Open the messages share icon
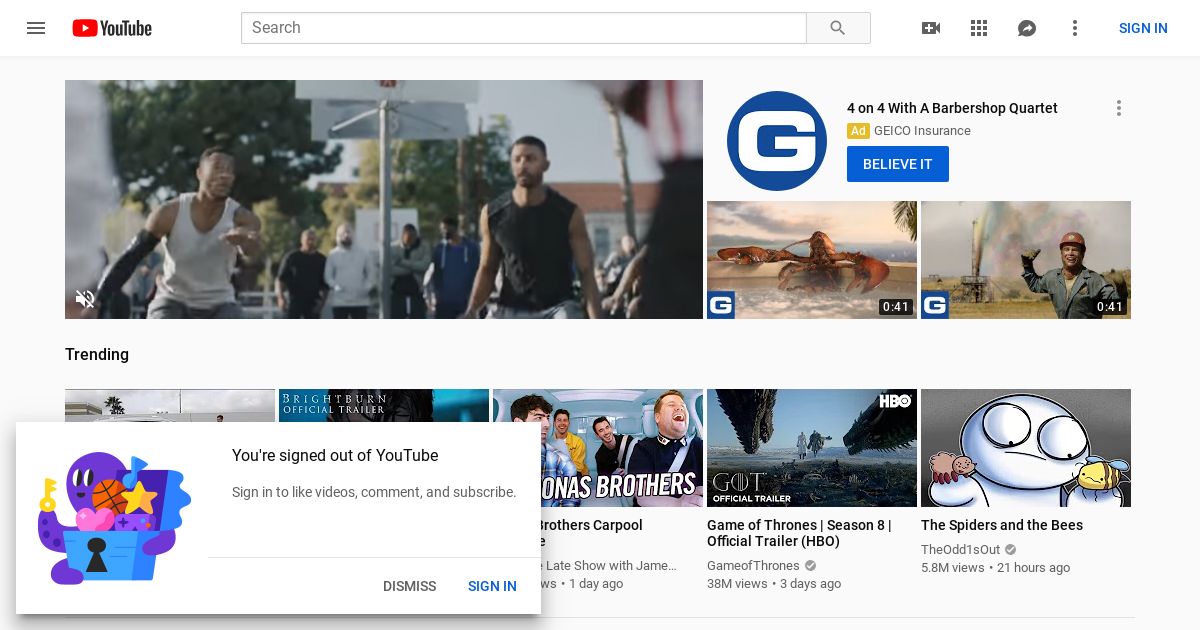 1027,28
